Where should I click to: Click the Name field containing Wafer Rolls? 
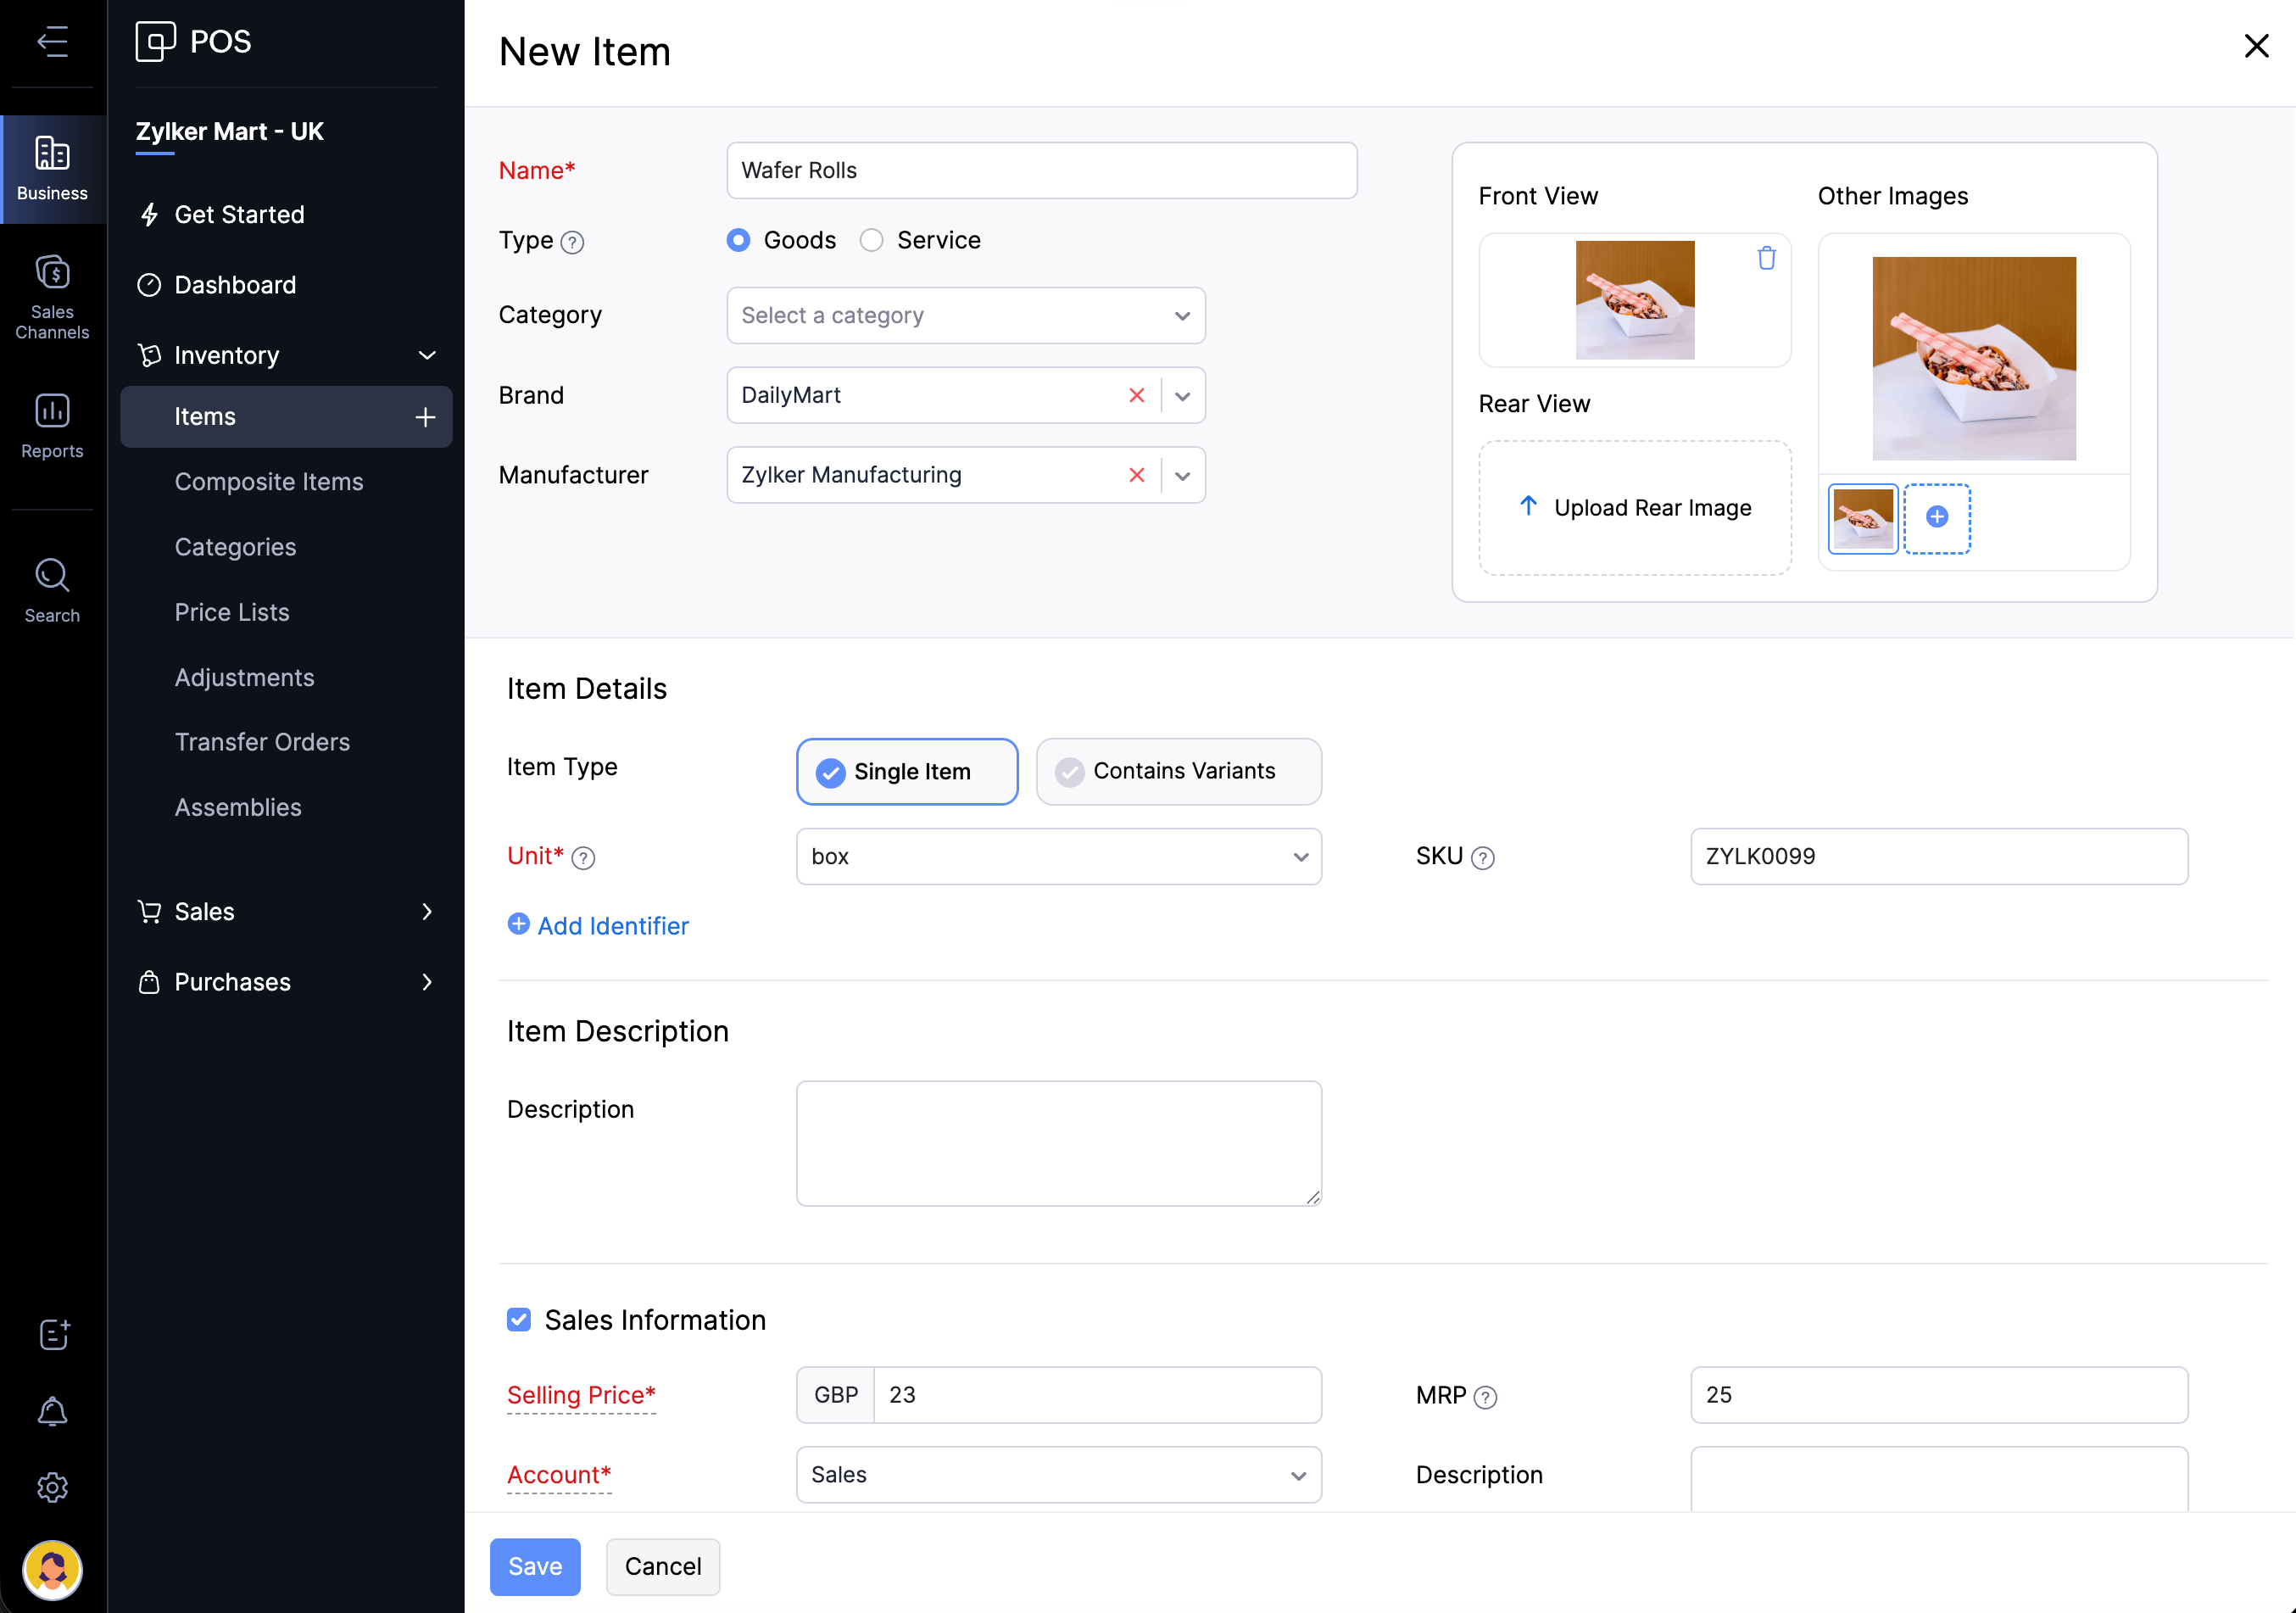1041,170
